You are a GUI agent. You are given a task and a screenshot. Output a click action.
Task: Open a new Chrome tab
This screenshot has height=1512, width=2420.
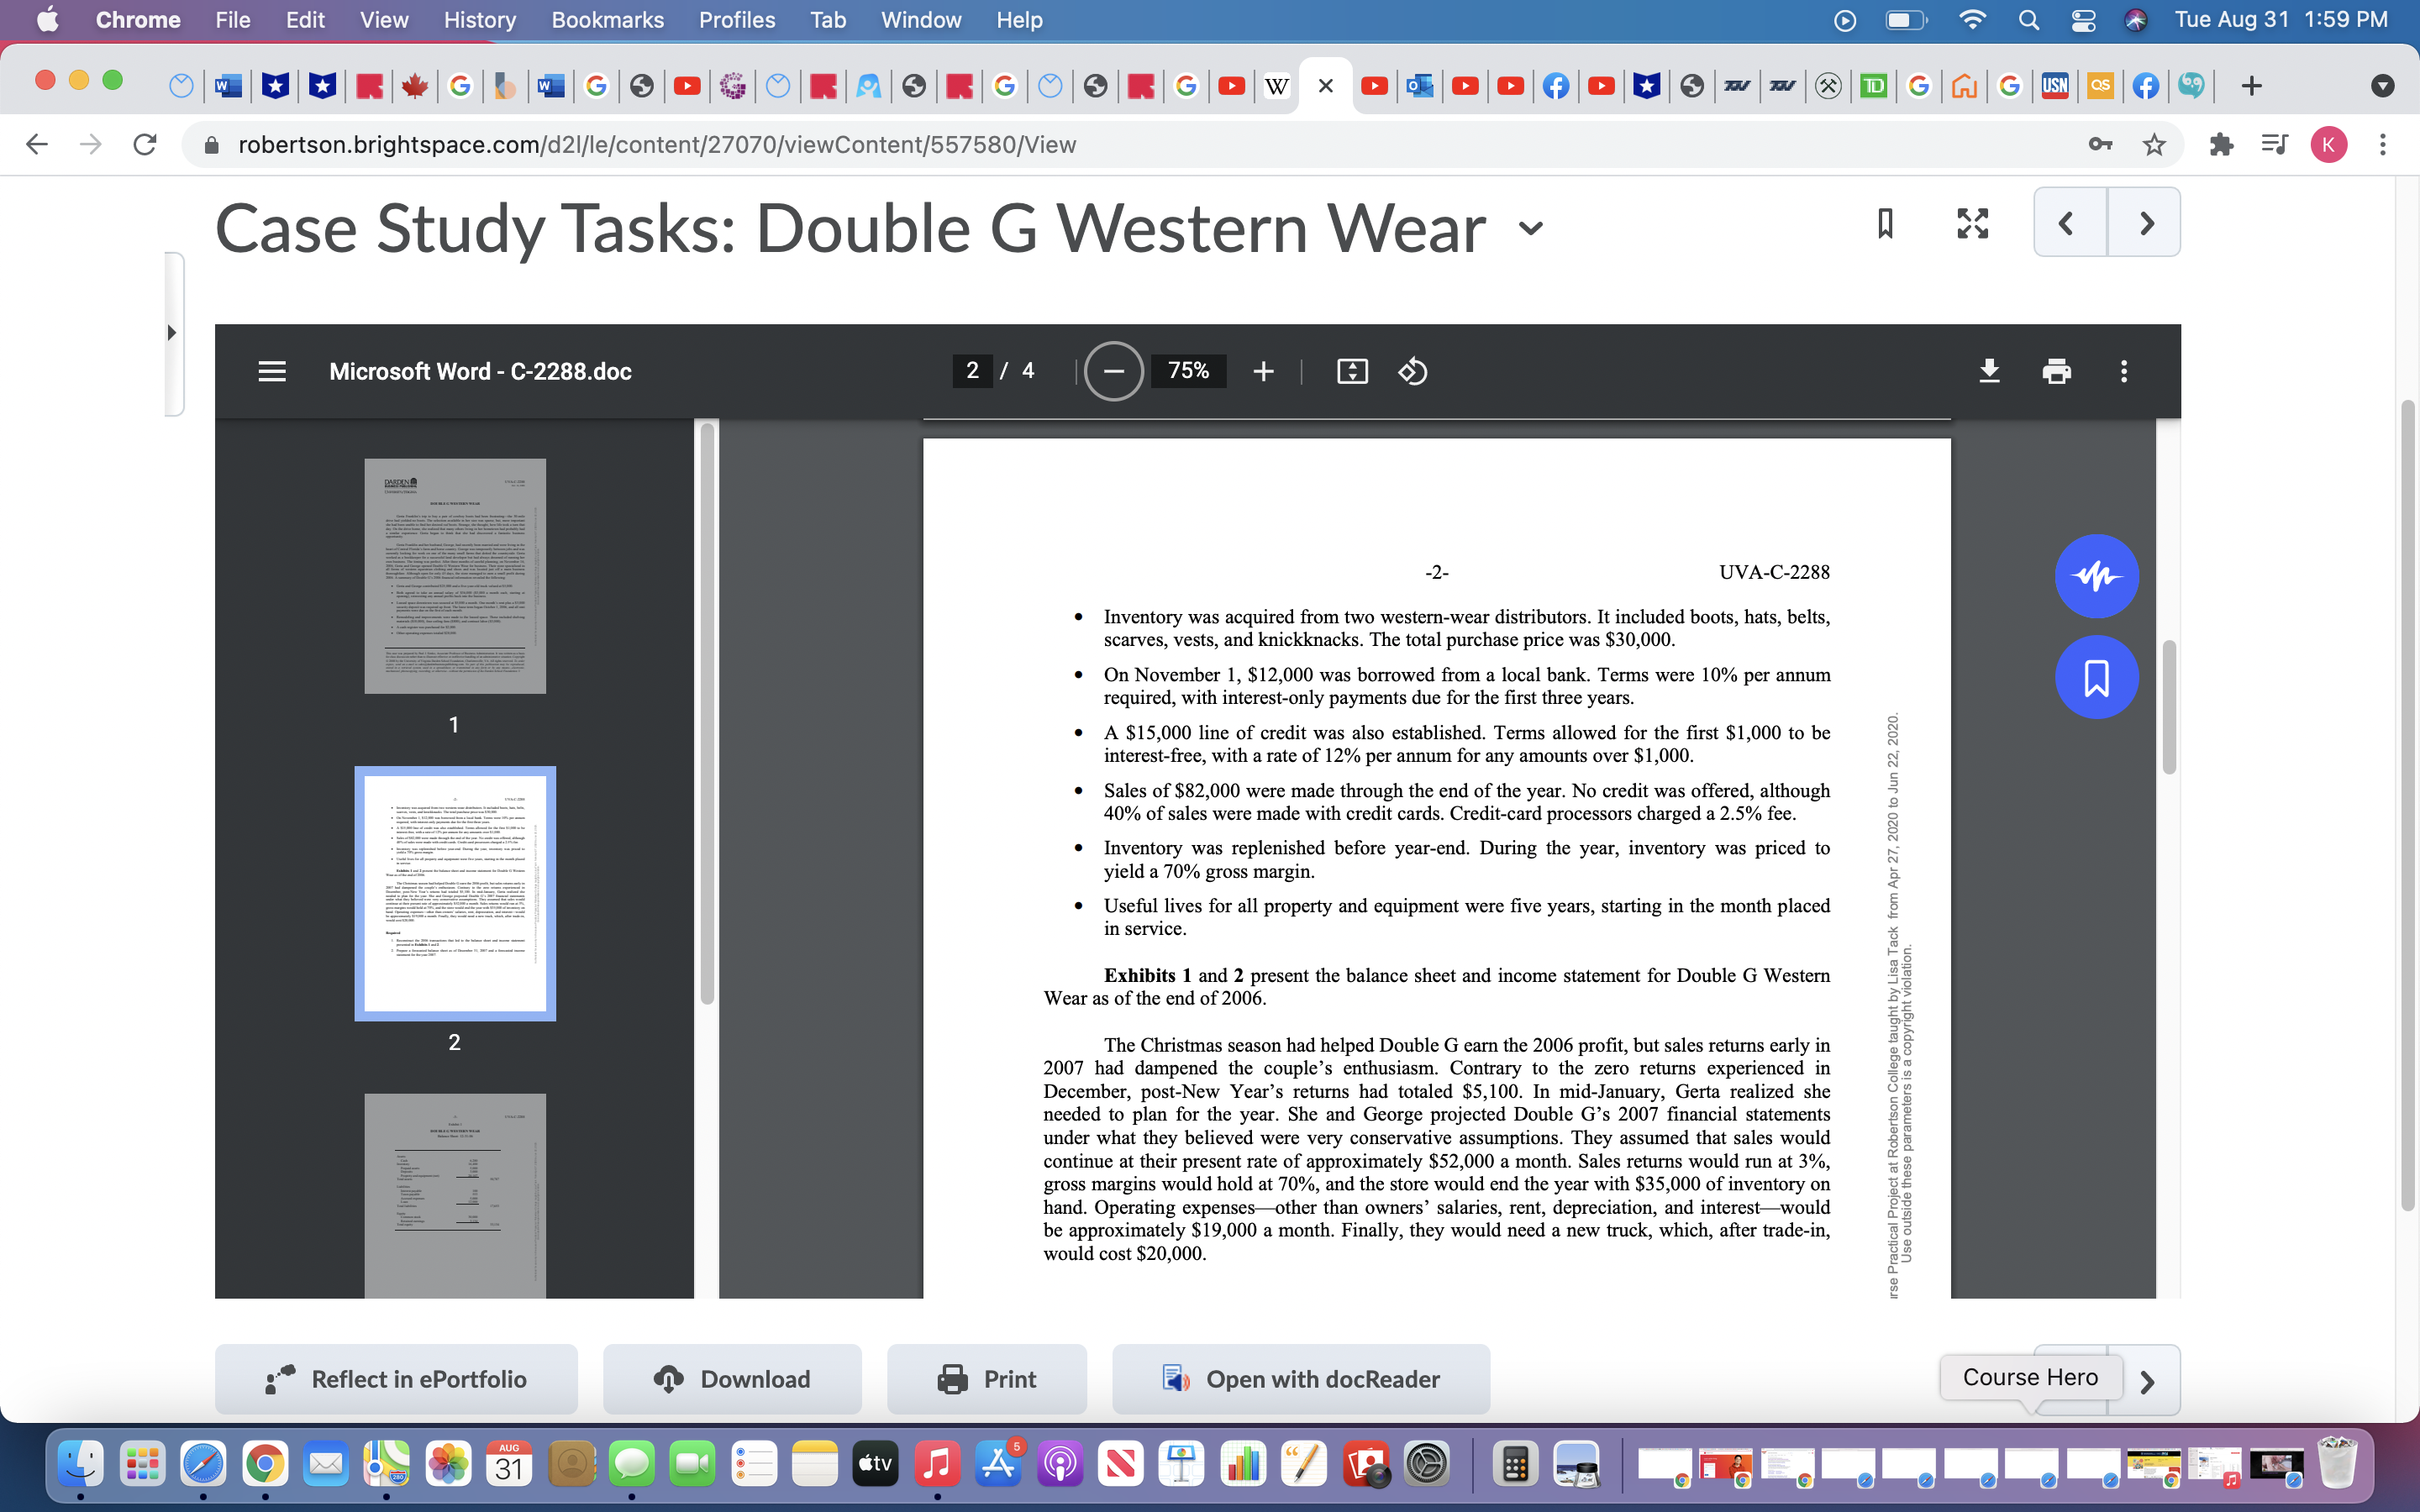[2251, 86]
